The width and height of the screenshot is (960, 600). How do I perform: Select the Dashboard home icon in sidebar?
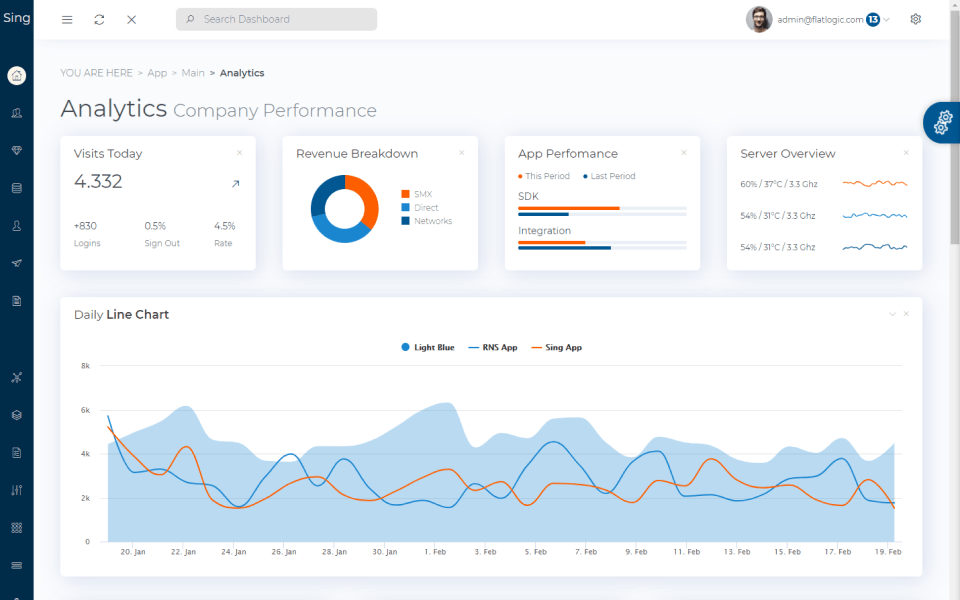pyautogui.click(x=16, y=75)
